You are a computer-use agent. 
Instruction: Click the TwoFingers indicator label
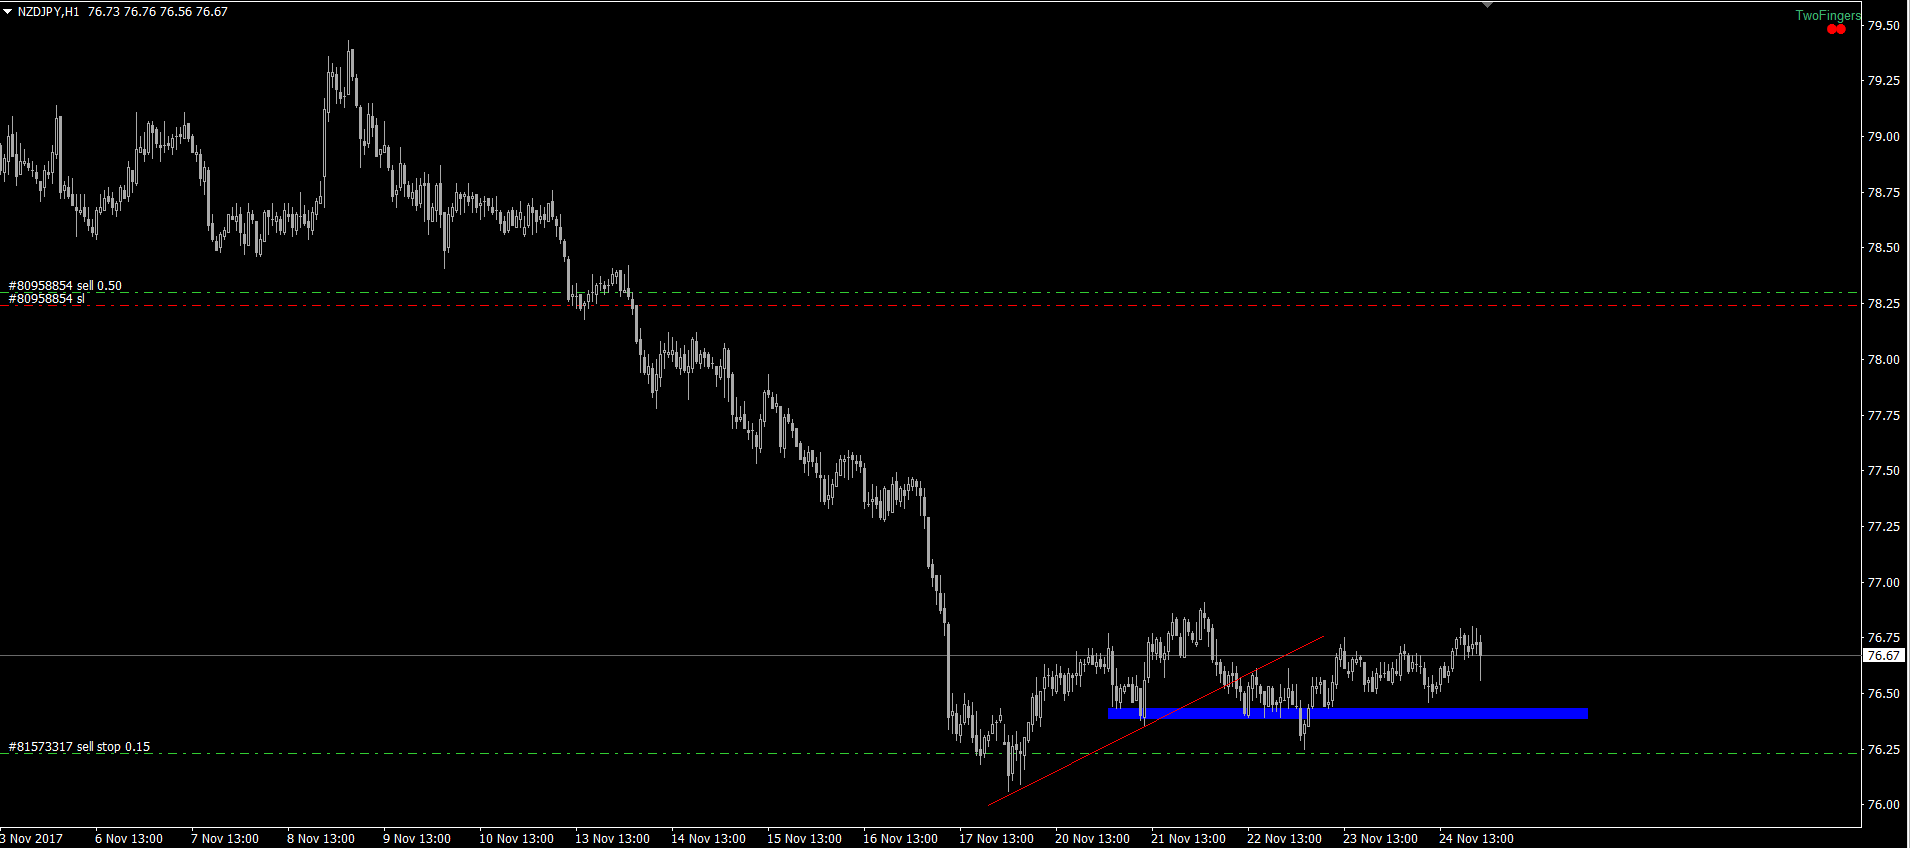coord(1828,15)
